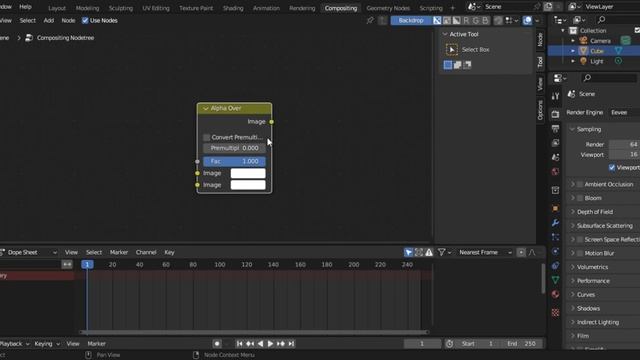
Task: Expand the Subsurface Scattering panel
Action: pyautogui.click(x=572, y=226)
